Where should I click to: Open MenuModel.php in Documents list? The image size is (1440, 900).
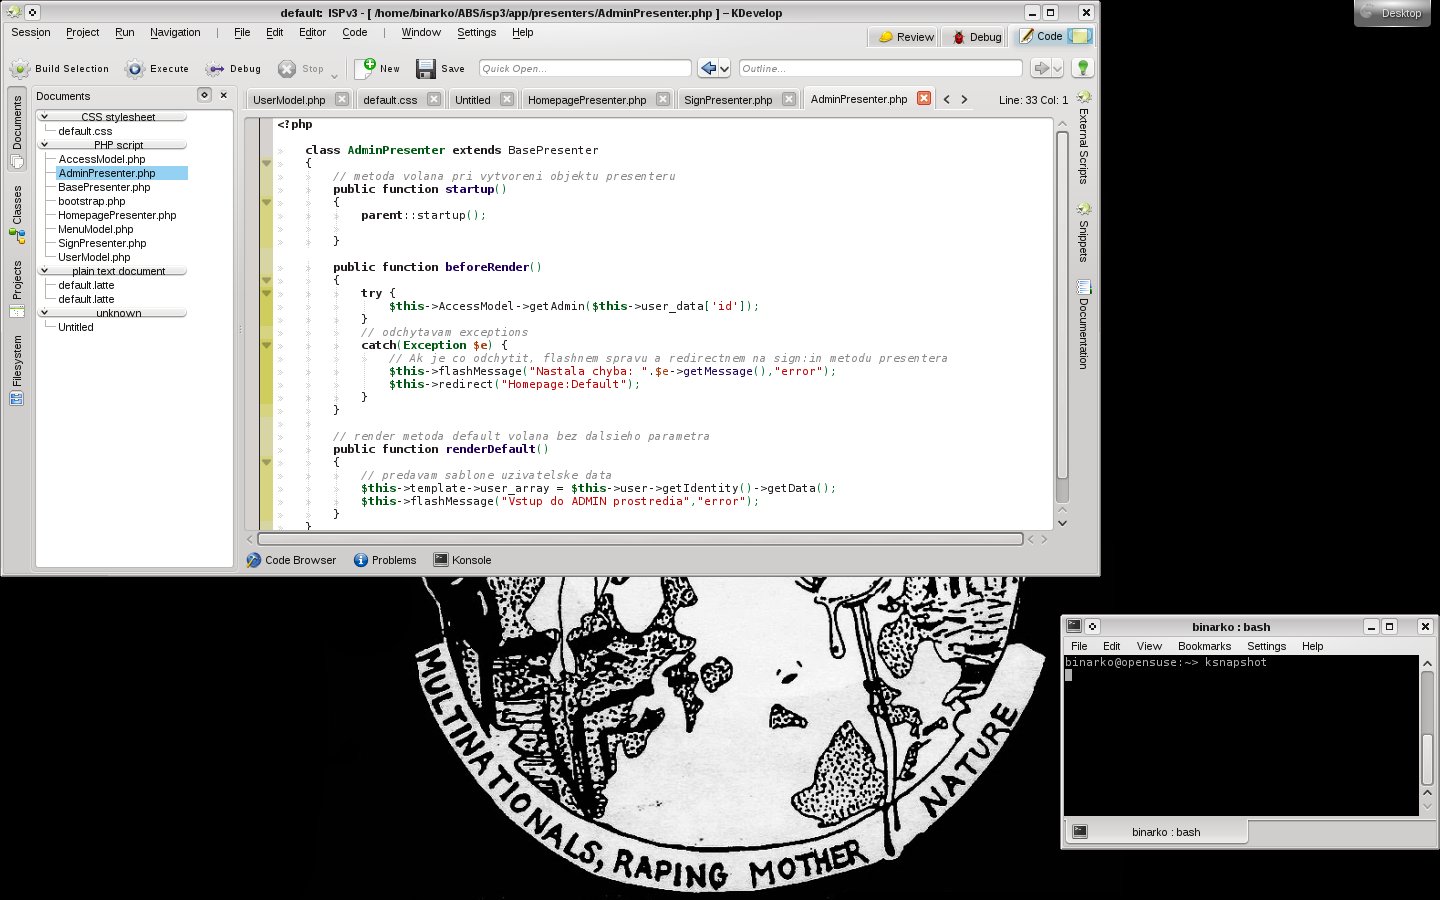(x=95, y=229)
